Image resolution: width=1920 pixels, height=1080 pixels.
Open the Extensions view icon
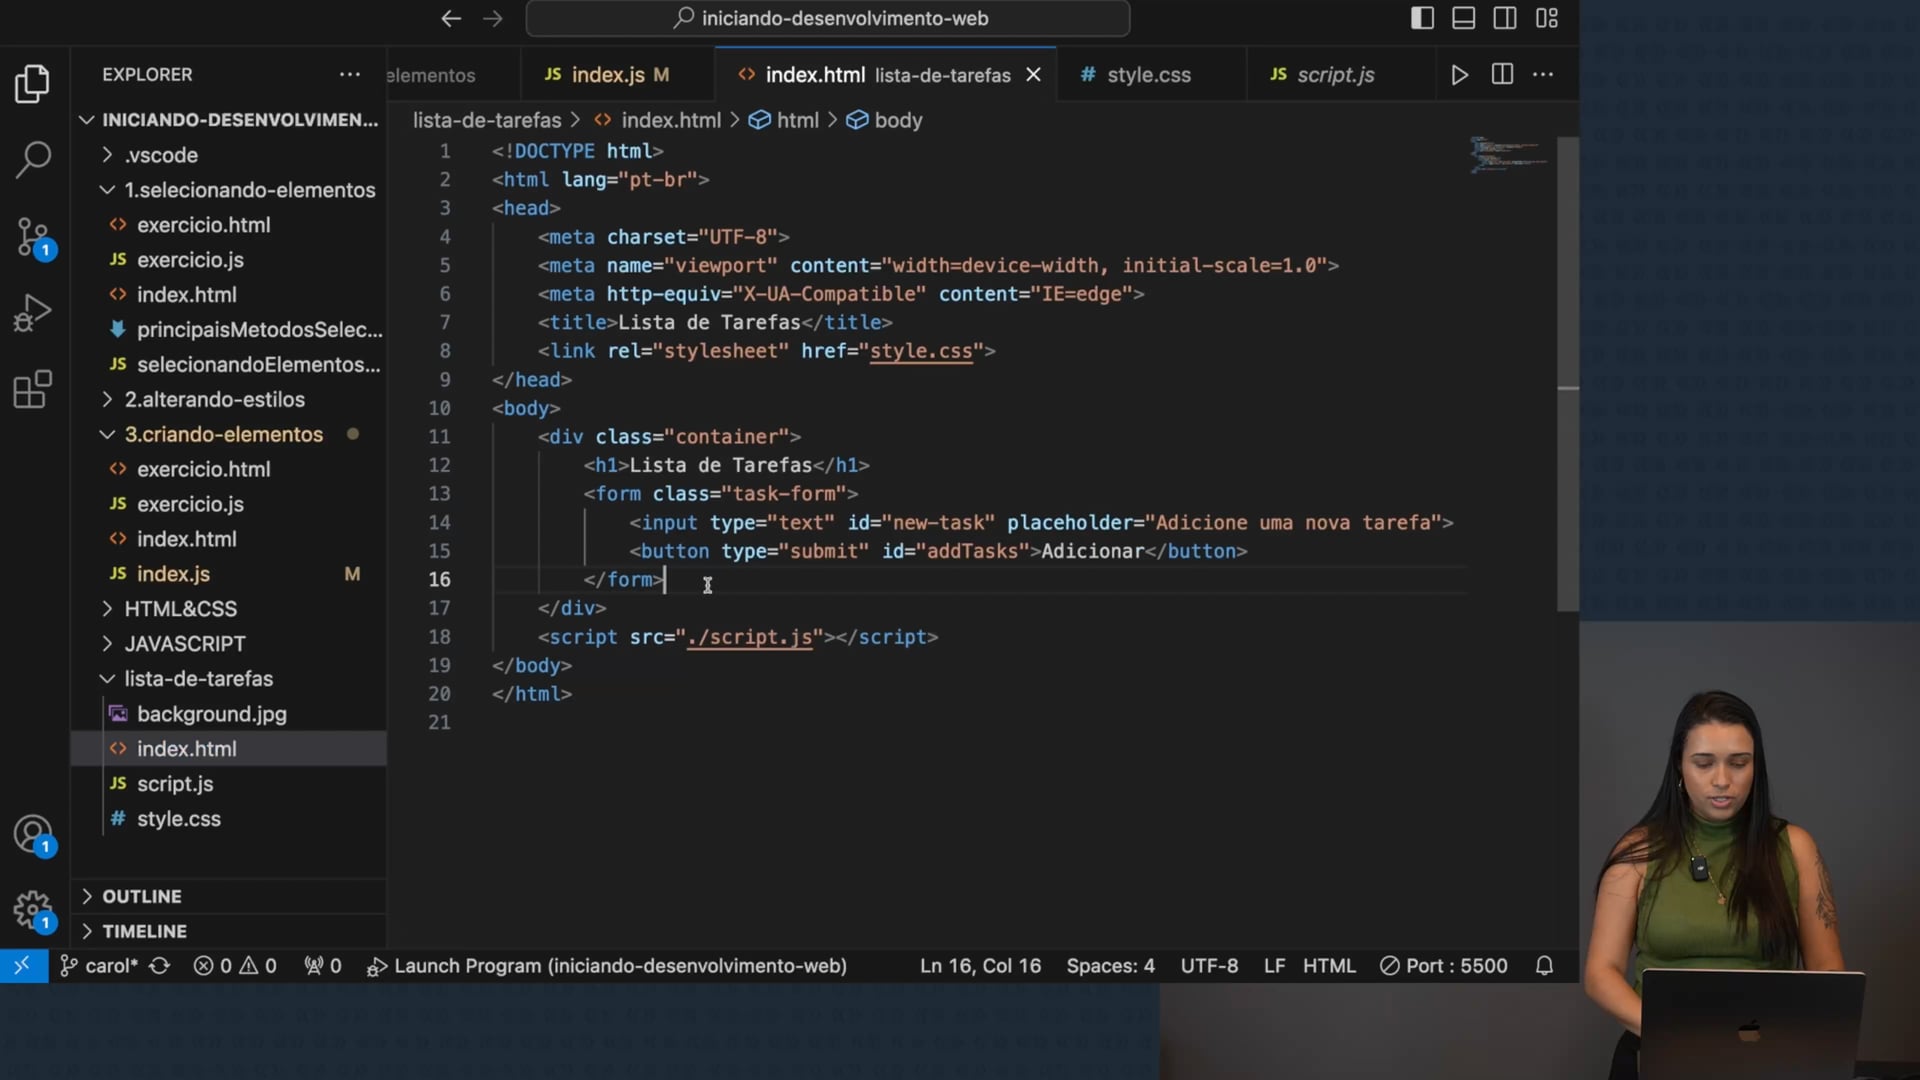click(x=33, y=390)
